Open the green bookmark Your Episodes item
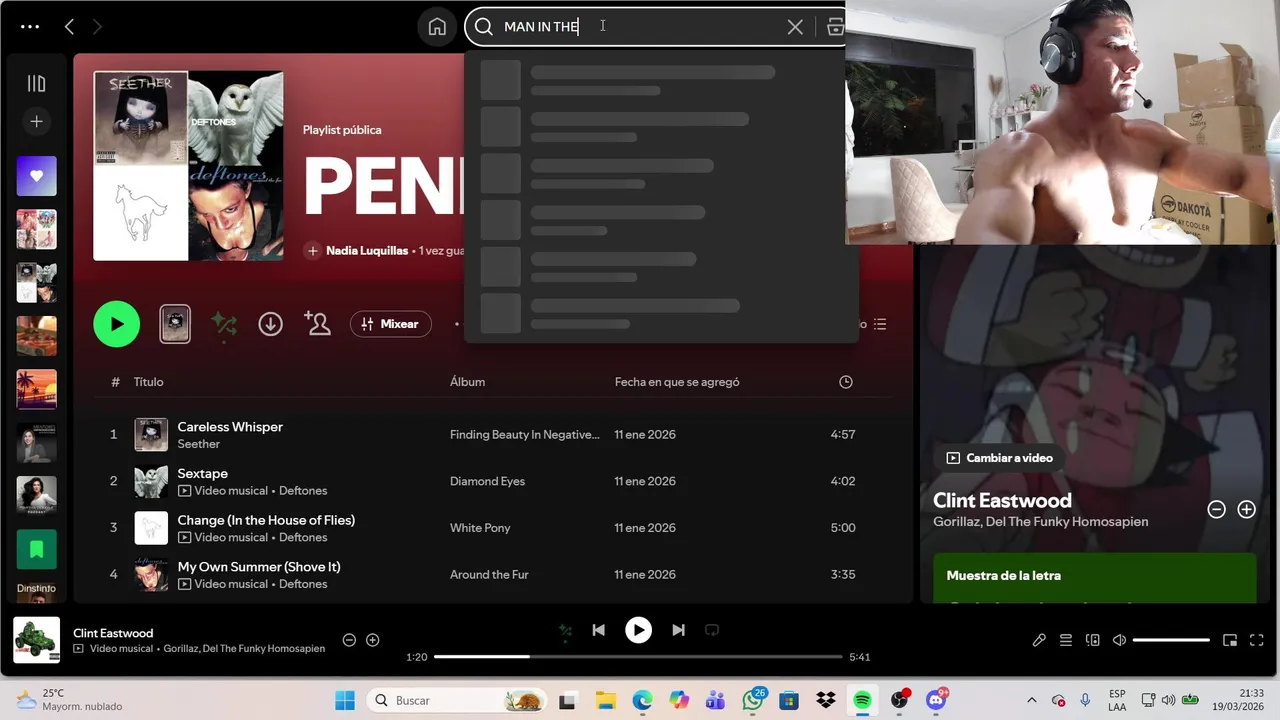The width and height of the screenshot is (1280, 720). point(36,549)
